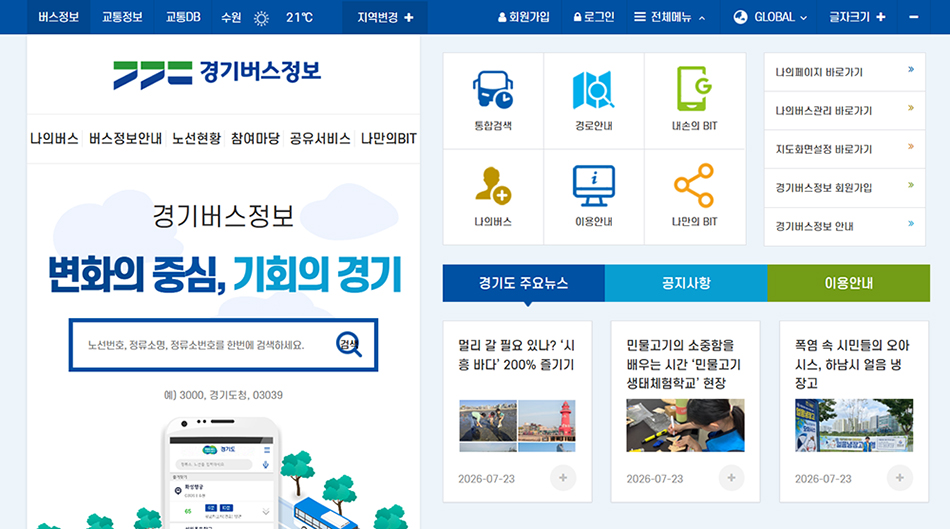Go to 나의페이지 바로가기 link
The width and height of the screenshot is (950, 529).
pos(845,72)
